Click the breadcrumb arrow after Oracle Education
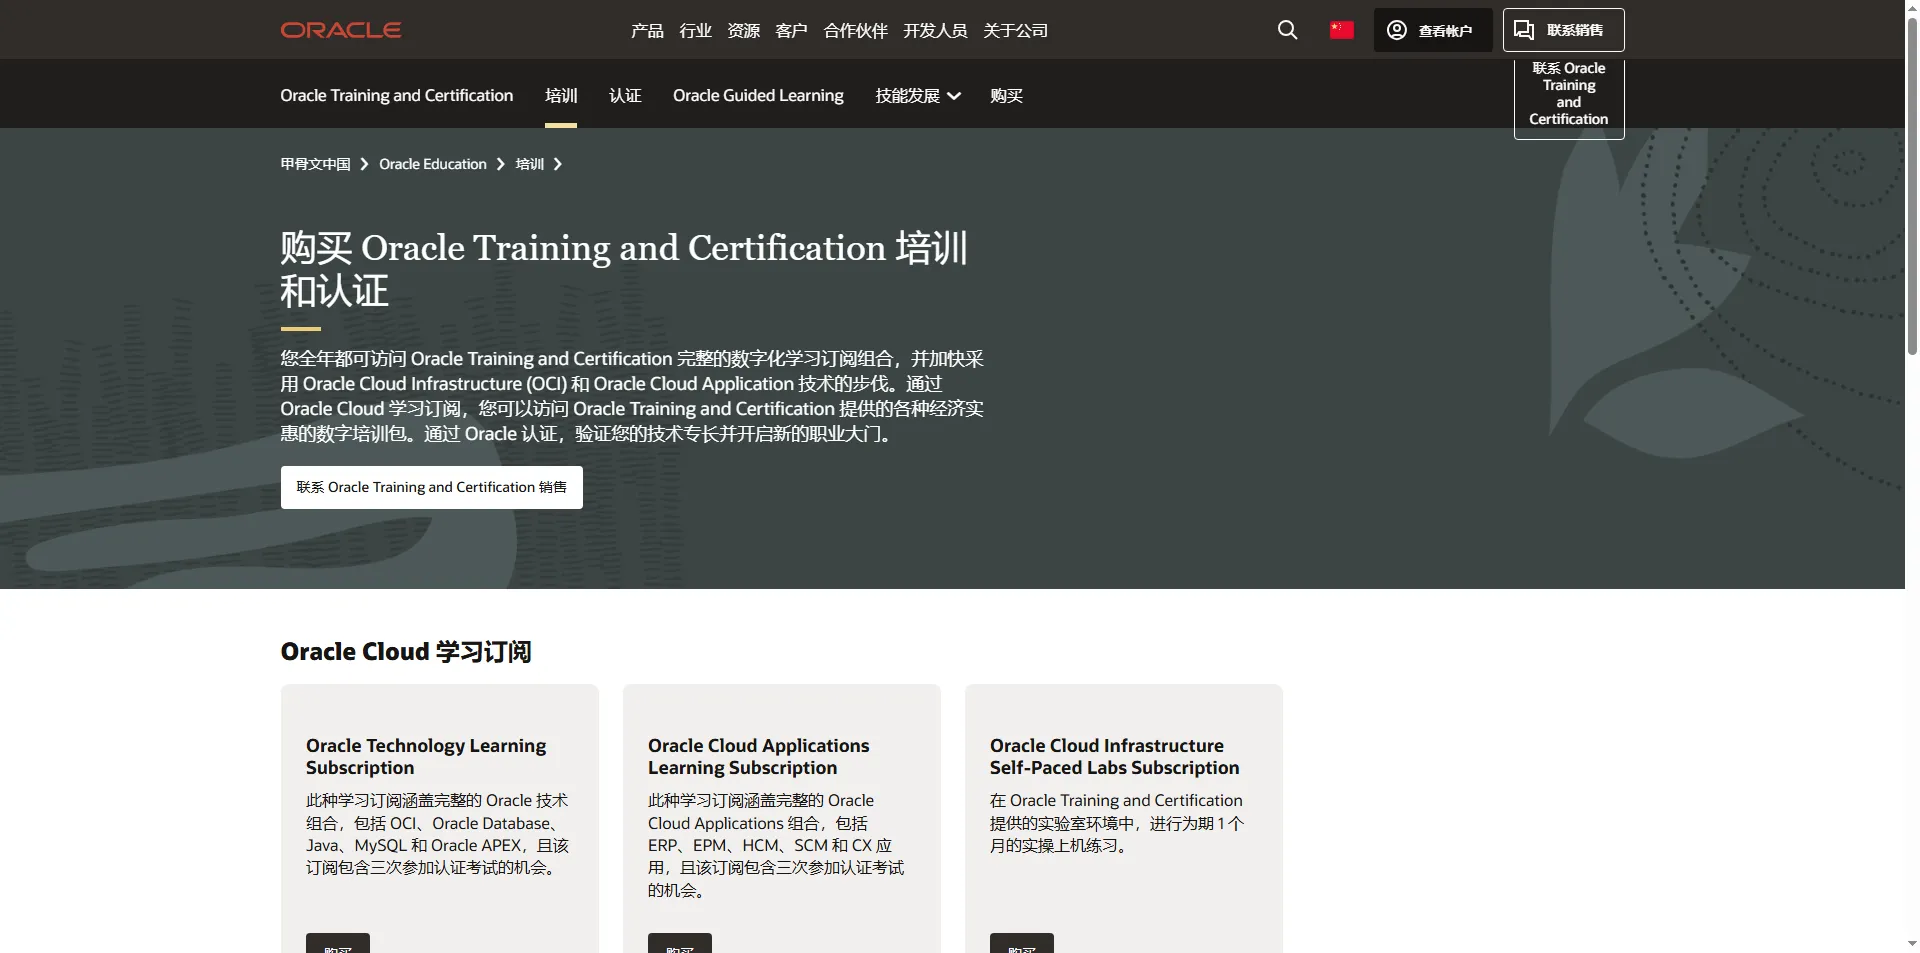 click(500, 164)
